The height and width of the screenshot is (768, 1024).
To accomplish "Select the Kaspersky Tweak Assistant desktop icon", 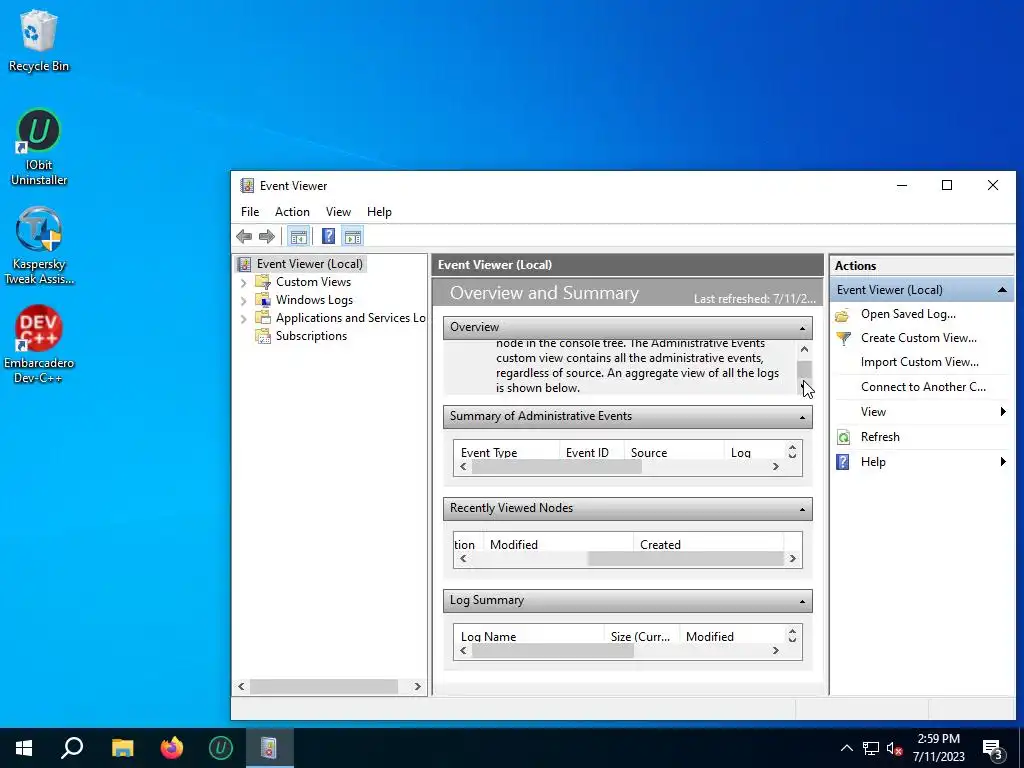I will [39, 246].
